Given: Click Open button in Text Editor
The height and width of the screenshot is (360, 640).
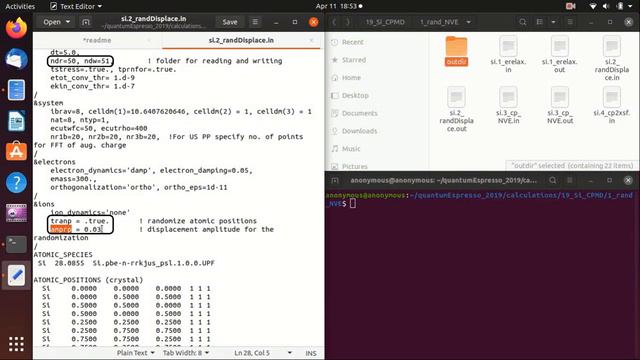Looking at the screenshot, I should 52,22.
